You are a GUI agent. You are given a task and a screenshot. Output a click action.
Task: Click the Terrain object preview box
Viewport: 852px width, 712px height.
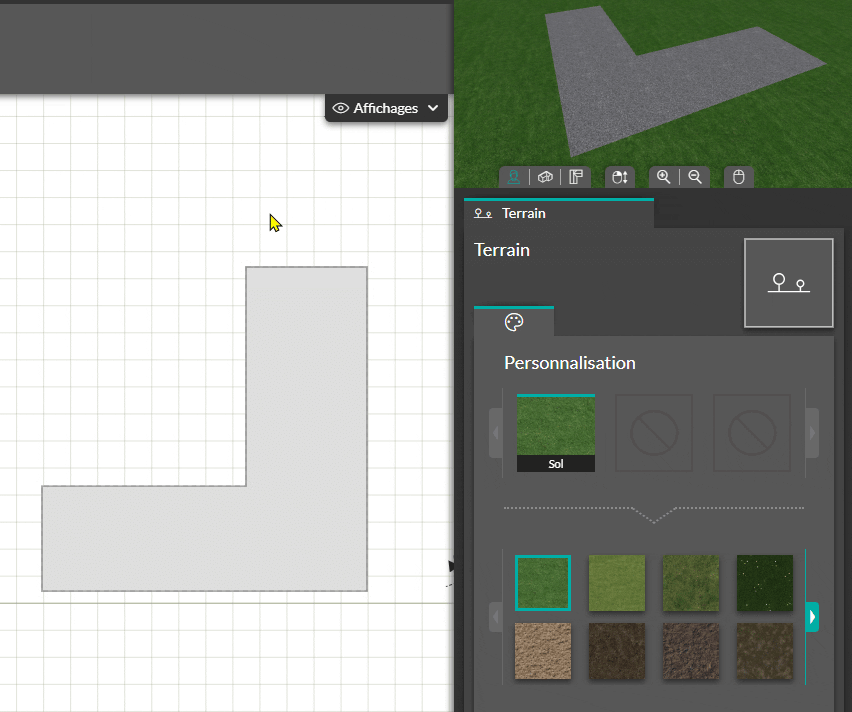point(788,283)
